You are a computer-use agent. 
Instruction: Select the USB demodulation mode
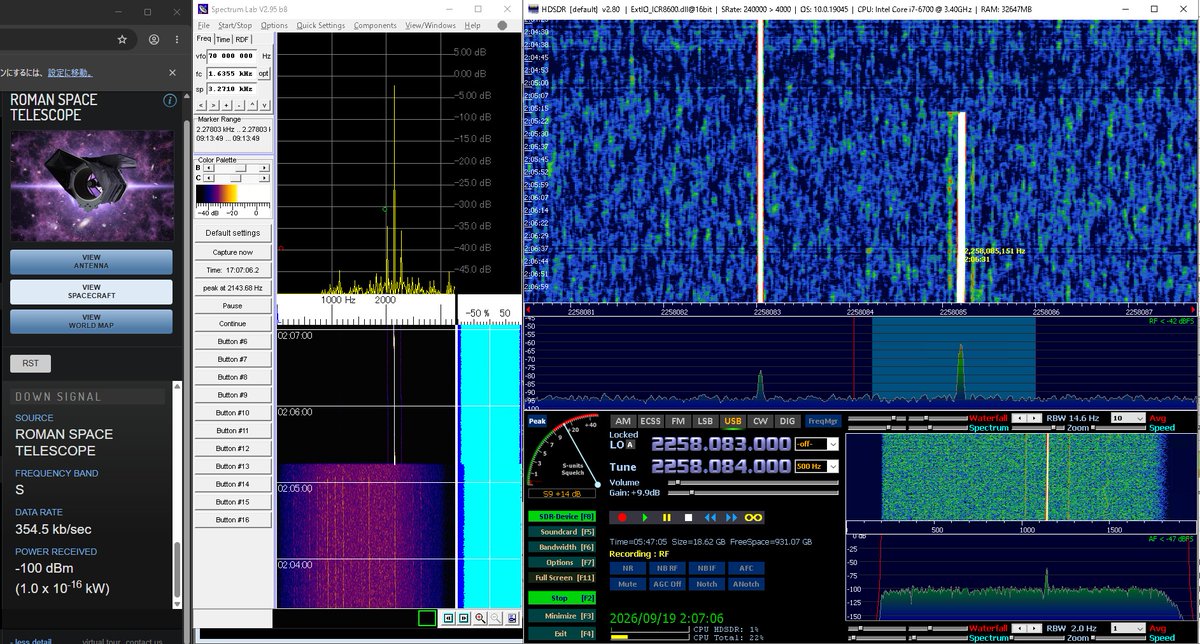point(732,421)
